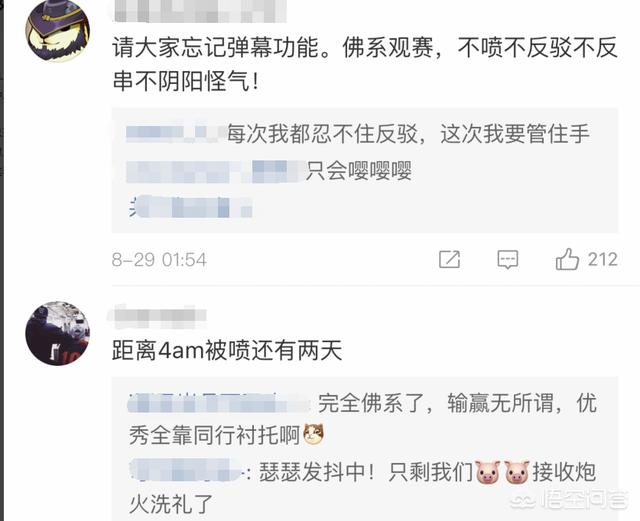This screenshot has height=521, width=640.
Task: Click the 悟空问答 watermark logo
Action: tap(569, 499)
